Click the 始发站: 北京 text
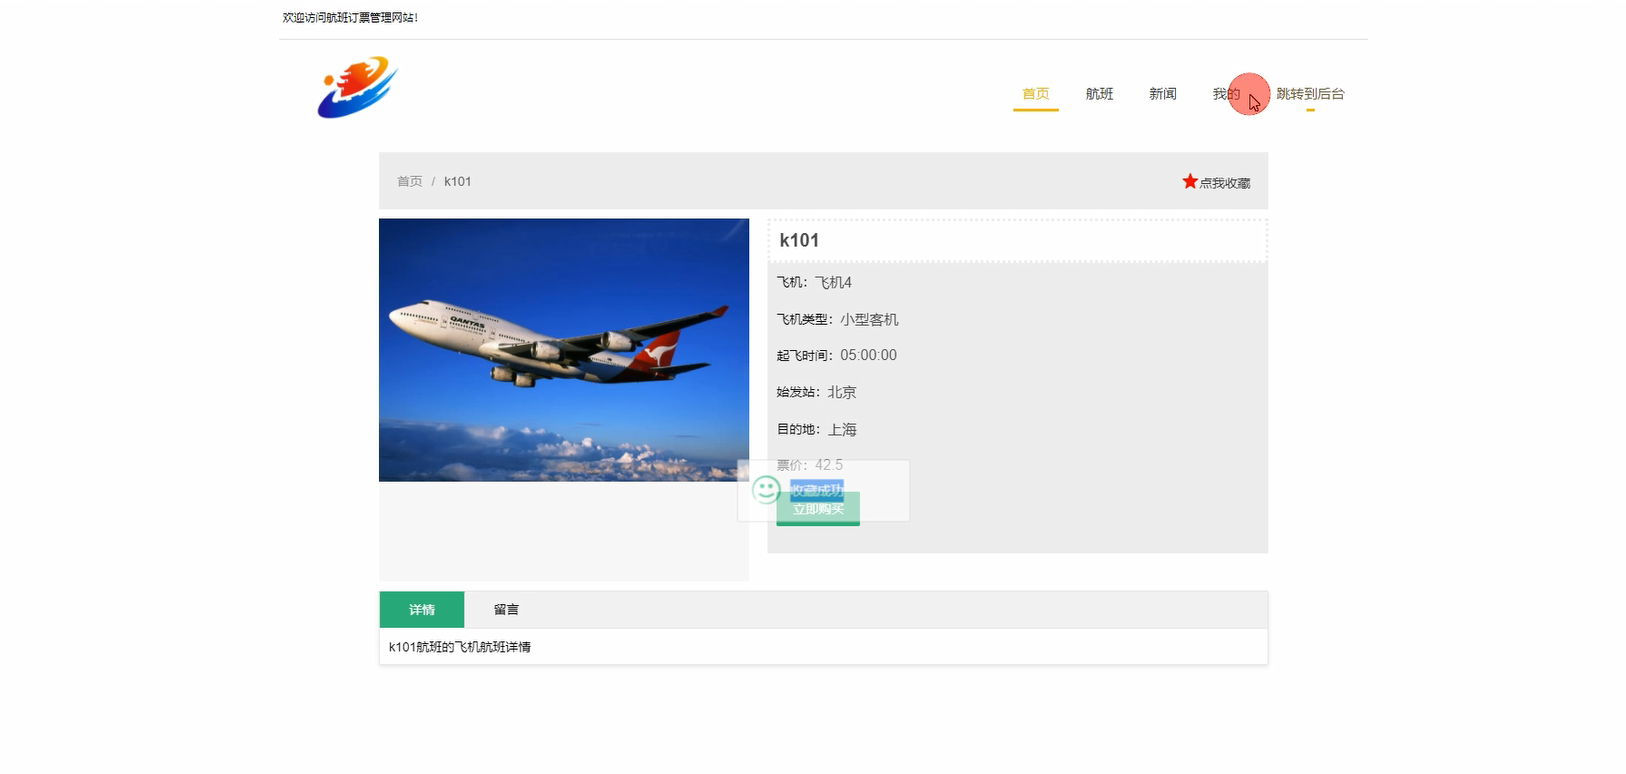This screenshot has height=774, width=1626. tap(816, 392)
